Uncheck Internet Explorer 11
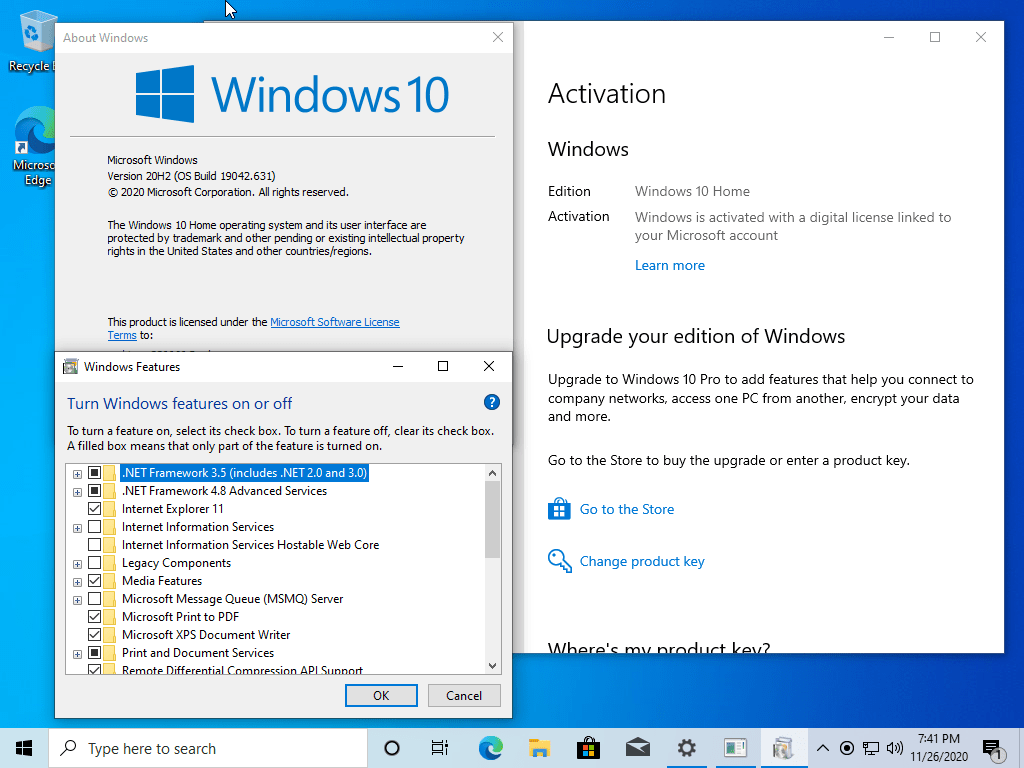Image resolution: width=1024 pixels, height=768 pixels. tap(95, 509)
